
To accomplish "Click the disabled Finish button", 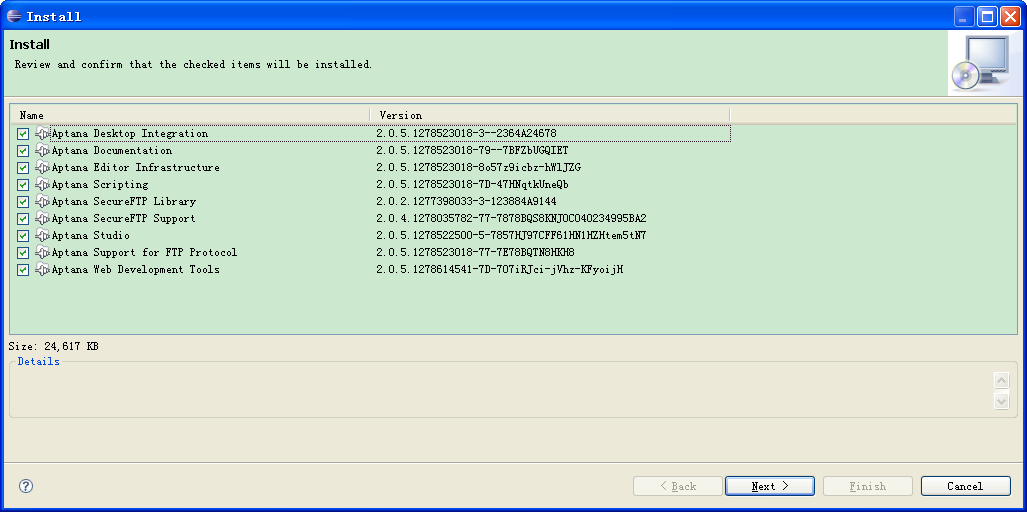I will [x=868, y=486].
